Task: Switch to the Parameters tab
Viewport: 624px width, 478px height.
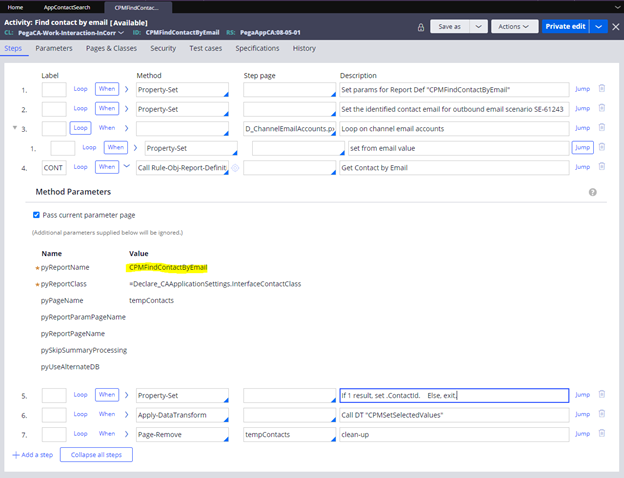Action: [53, 48]
